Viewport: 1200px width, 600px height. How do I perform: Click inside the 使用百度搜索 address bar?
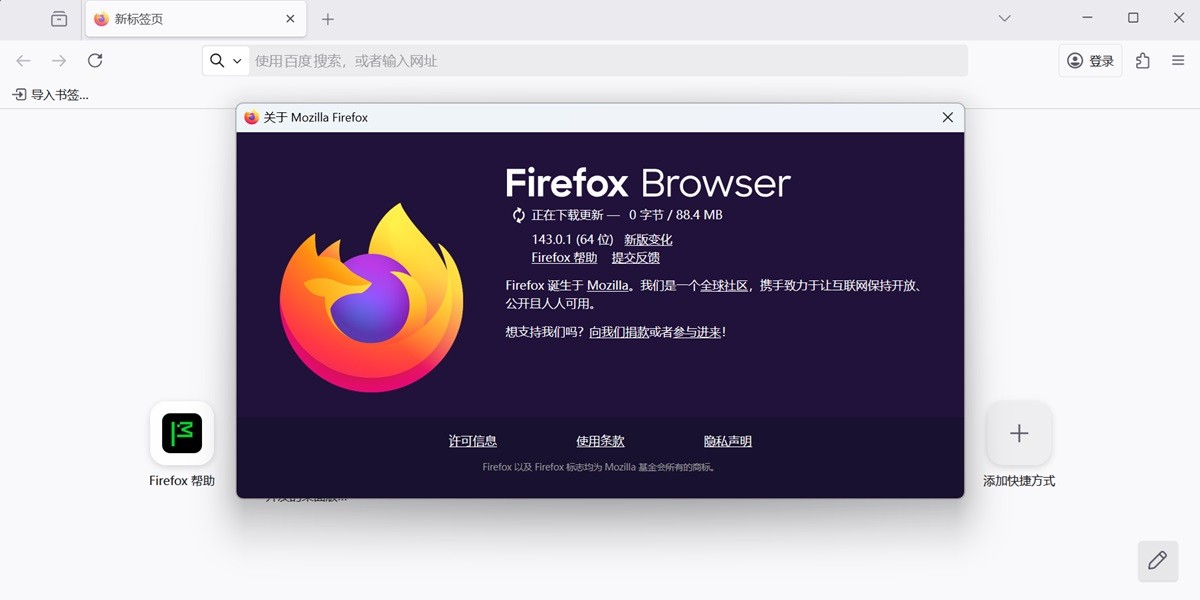pos(500,60)
